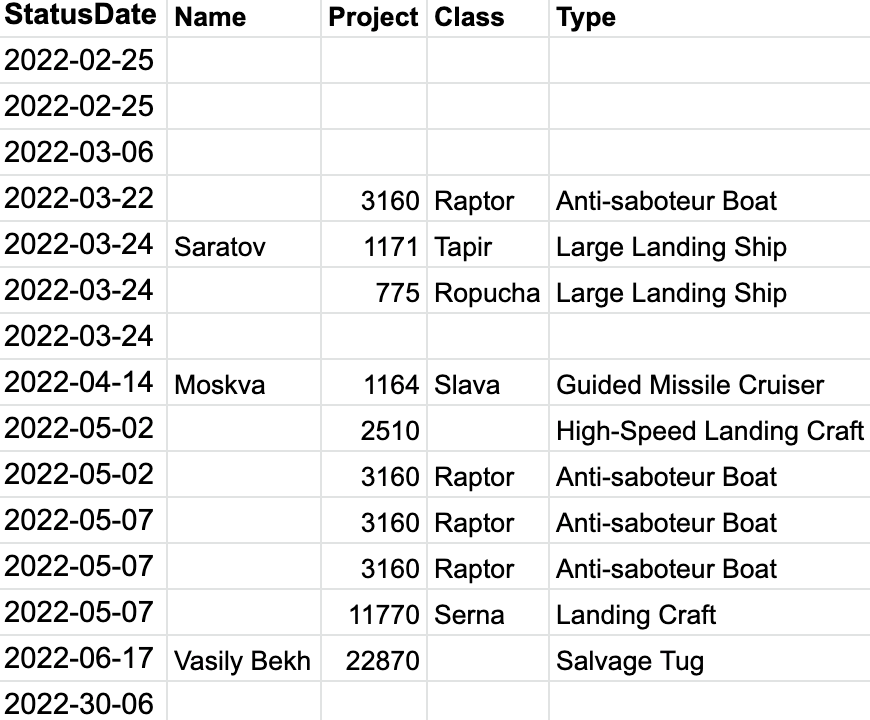Select the Tapir class cell
The height and width of the screenshot is (720, 870).
pos(463,247)
